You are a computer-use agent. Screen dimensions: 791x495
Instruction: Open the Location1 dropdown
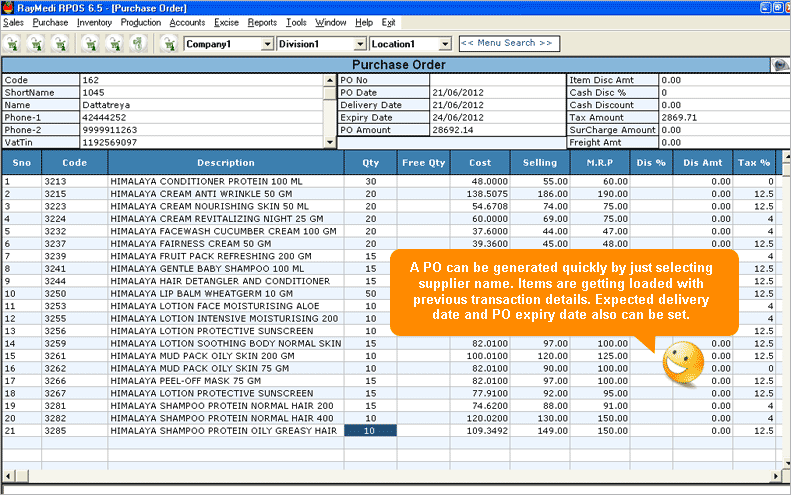[444, 44]
